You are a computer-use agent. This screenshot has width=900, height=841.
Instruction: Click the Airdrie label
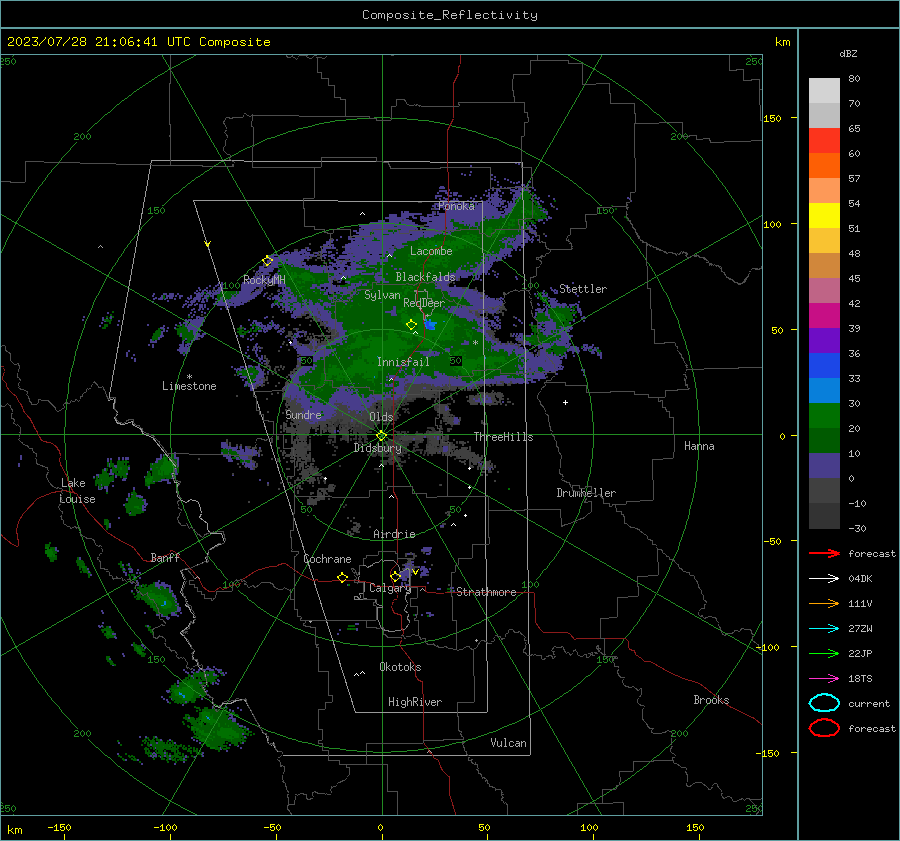[x=394, y=534]
